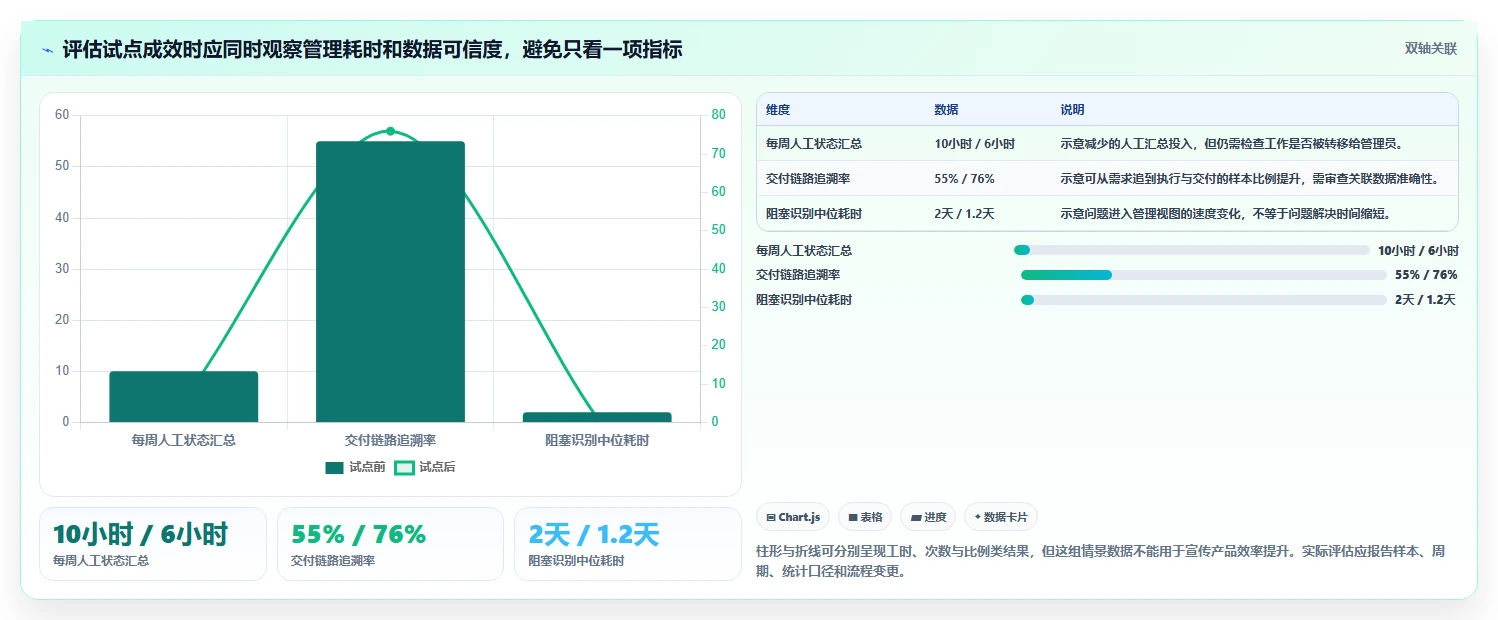Select the 交付链路追溯率 table row label
This screenshot has height=620, width=1498.
(x=808, y=179)
